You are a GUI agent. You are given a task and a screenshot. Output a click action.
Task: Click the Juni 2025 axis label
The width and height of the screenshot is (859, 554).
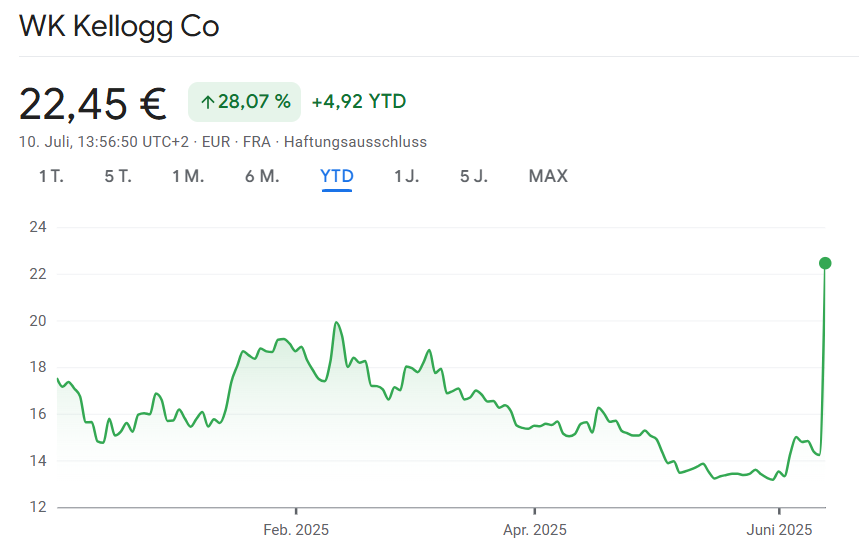pos(779,530)
